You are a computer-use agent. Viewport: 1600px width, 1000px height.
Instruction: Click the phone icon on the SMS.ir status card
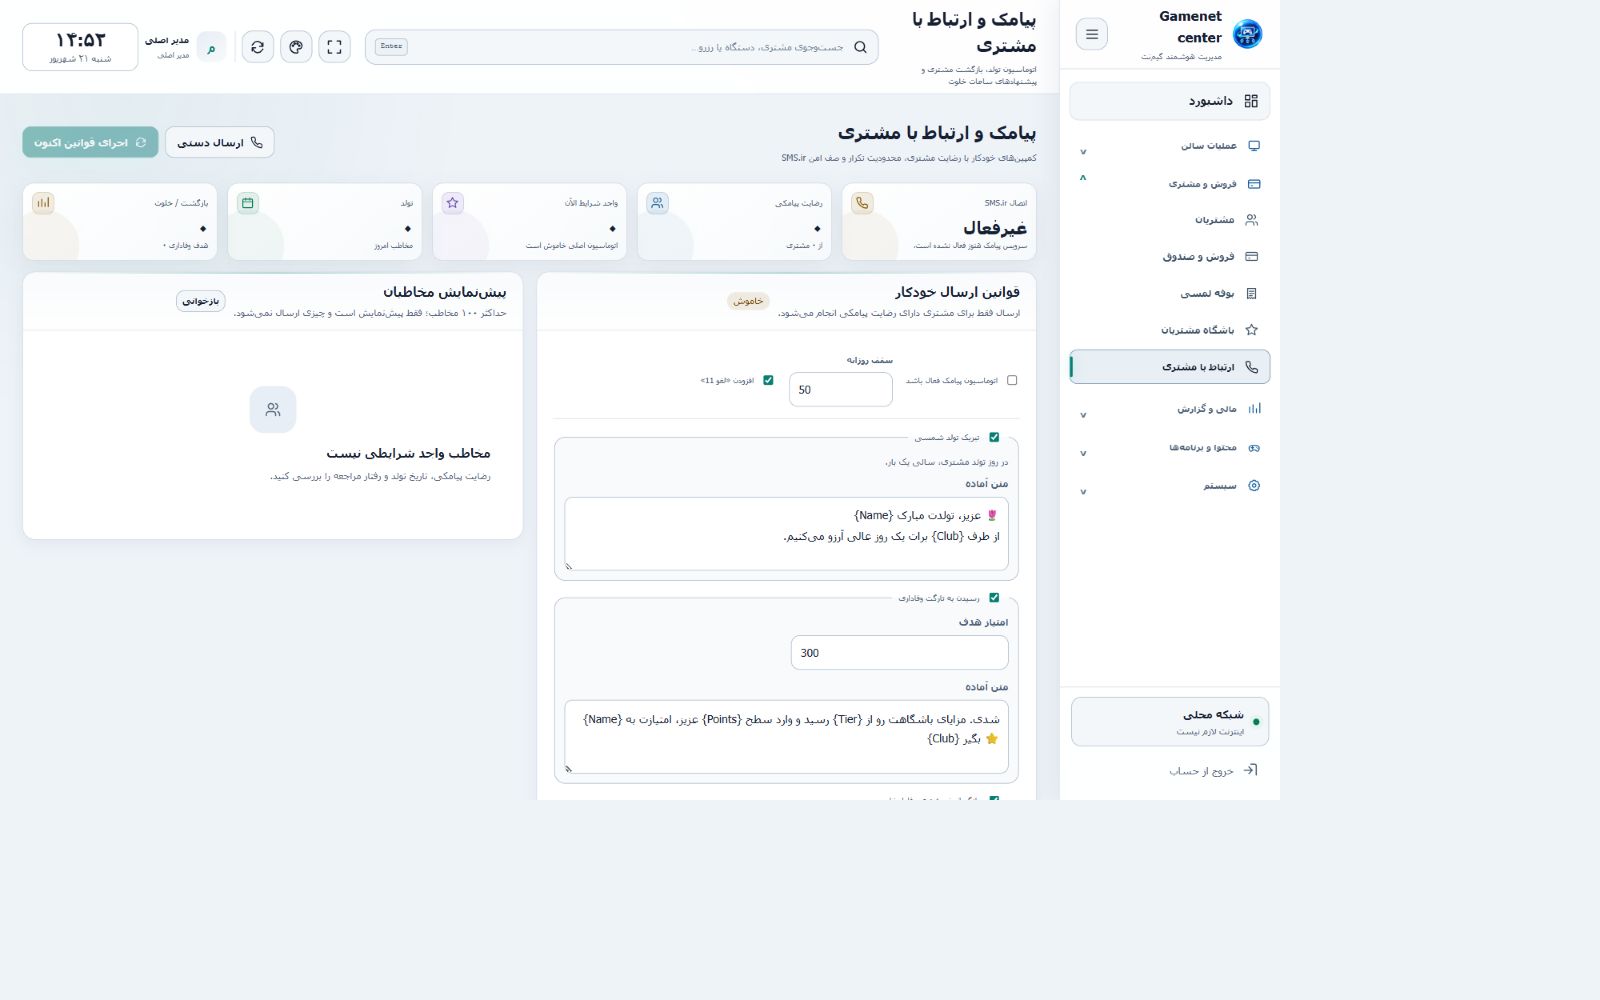[862, 203]
